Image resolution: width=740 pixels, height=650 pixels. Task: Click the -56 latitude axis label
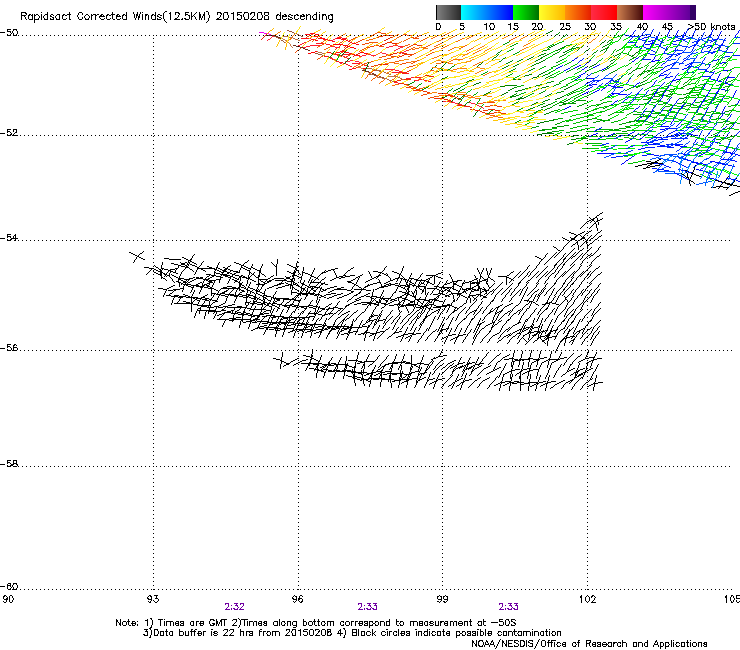(9, 348)
